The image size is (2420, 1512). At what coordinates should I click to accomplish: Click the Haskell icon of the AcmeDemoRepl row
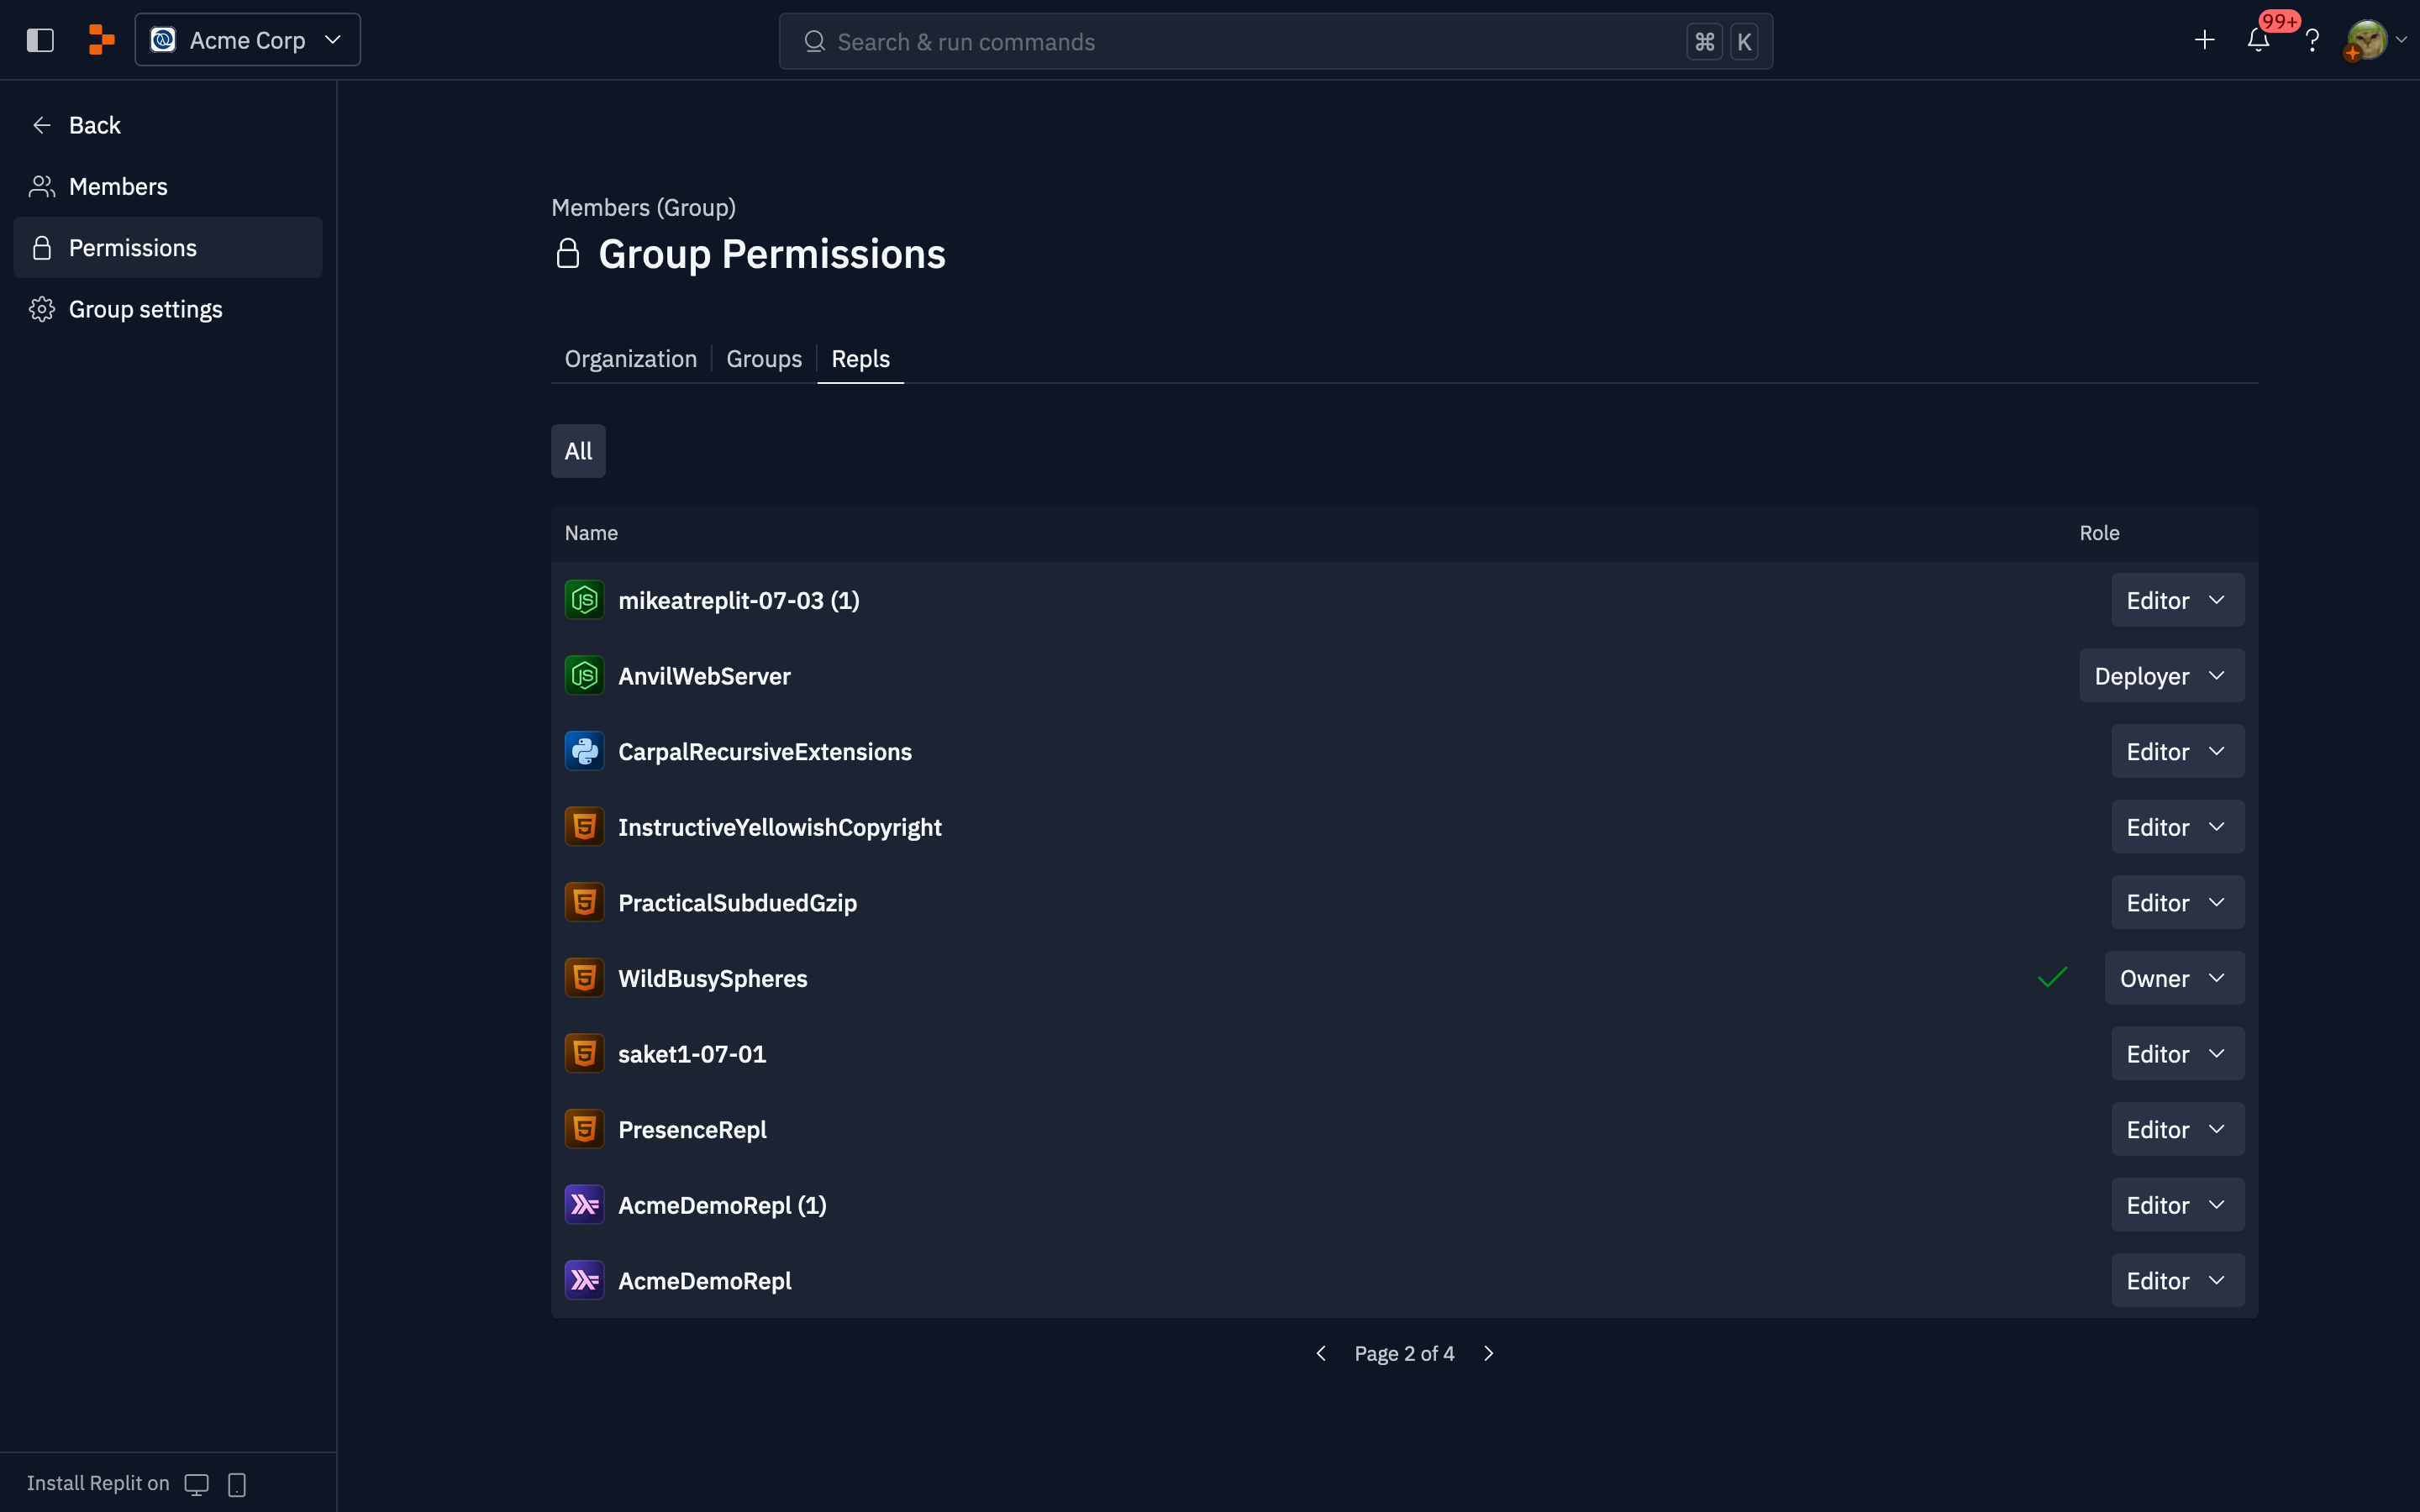[584, 1281]
